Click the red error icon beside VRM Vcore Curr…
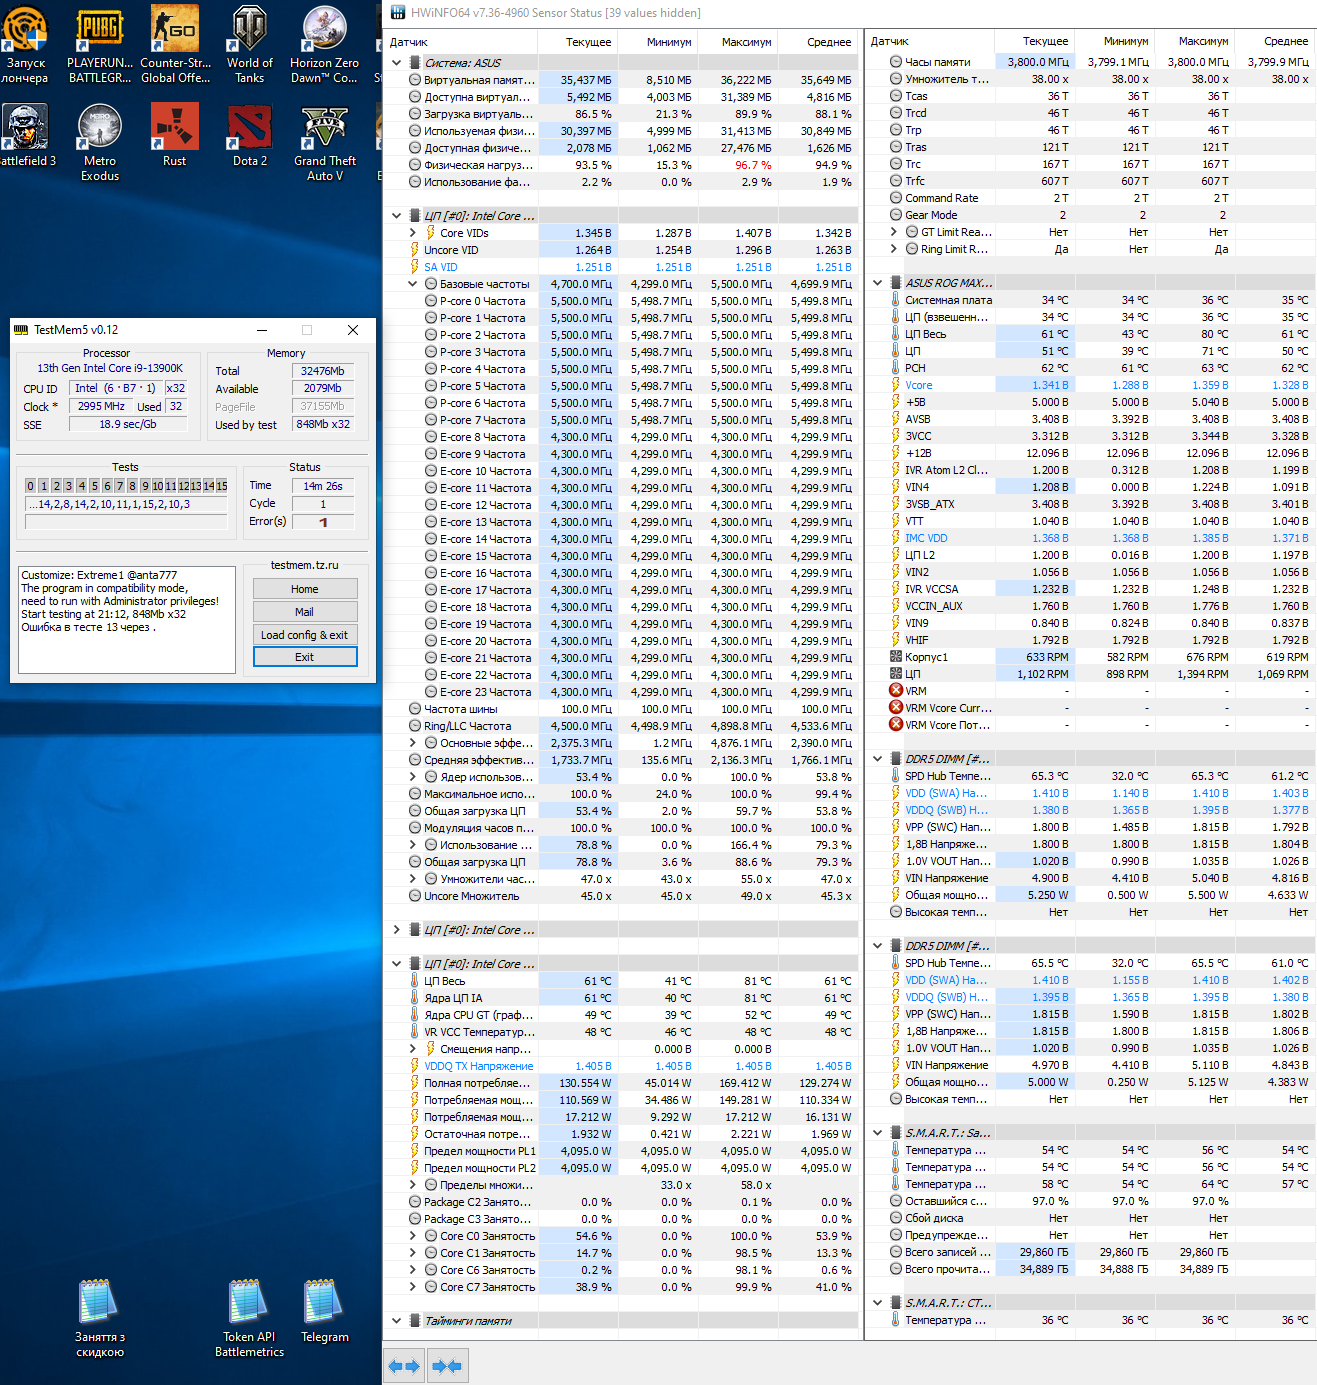The height and width of the screenshot is (1385, 1317). tap(896, 708)
